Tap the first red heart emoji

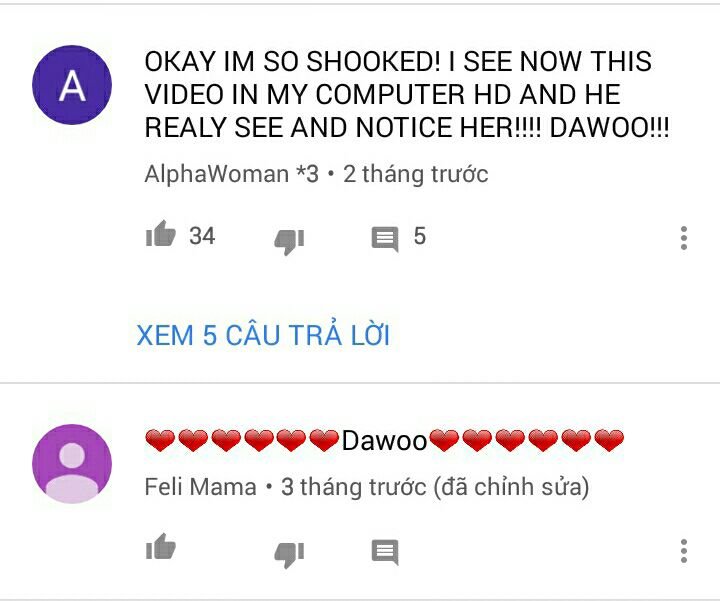point(160,440)
